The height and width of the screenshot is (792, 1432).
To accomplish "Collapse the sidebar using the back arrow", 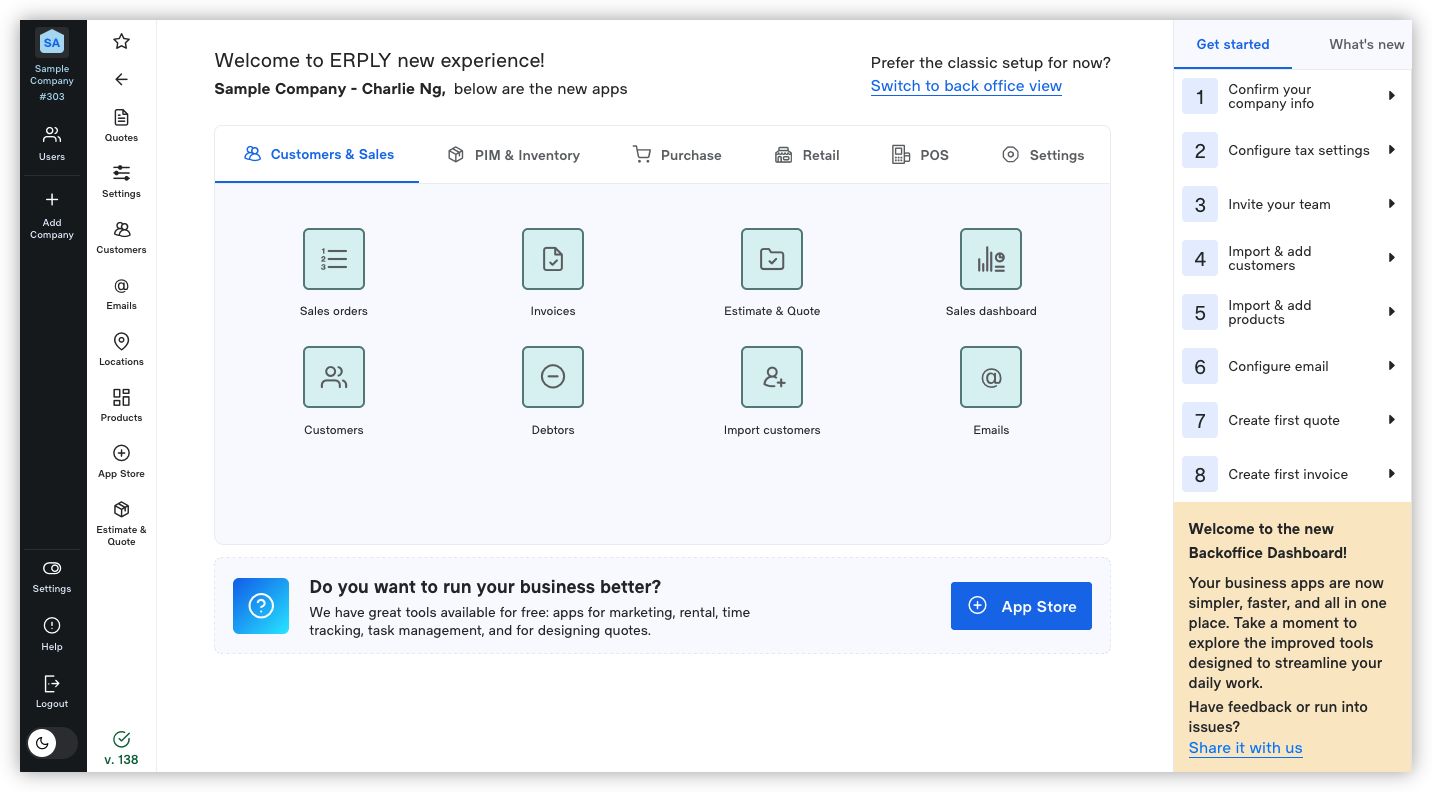I will (121, 79).
